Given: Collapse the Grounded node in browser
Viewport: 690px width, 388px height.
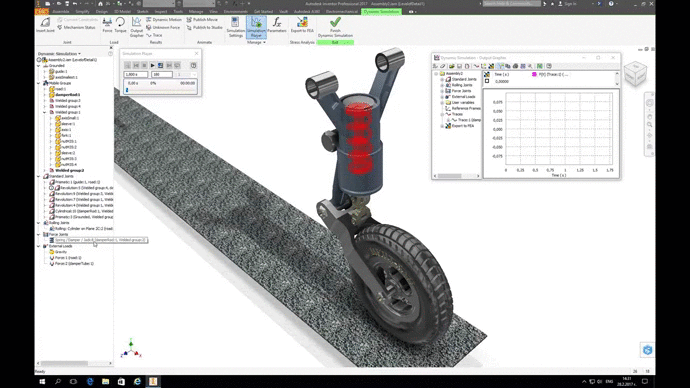Looking at the screenshot, I should (x=39, y=66).
